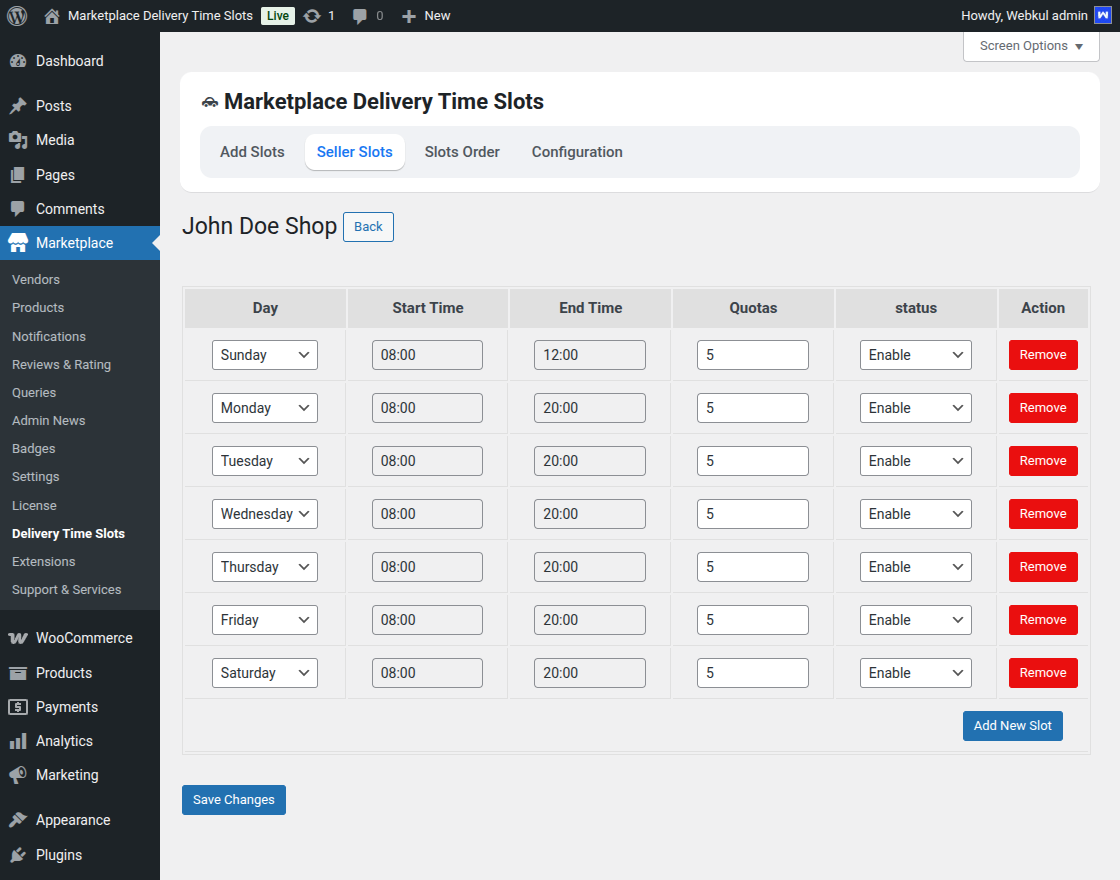The height and width of the screenshot is (880, 1120).
Task: Open the comments bubble icon in the admin bar
Action: point(360,16)
